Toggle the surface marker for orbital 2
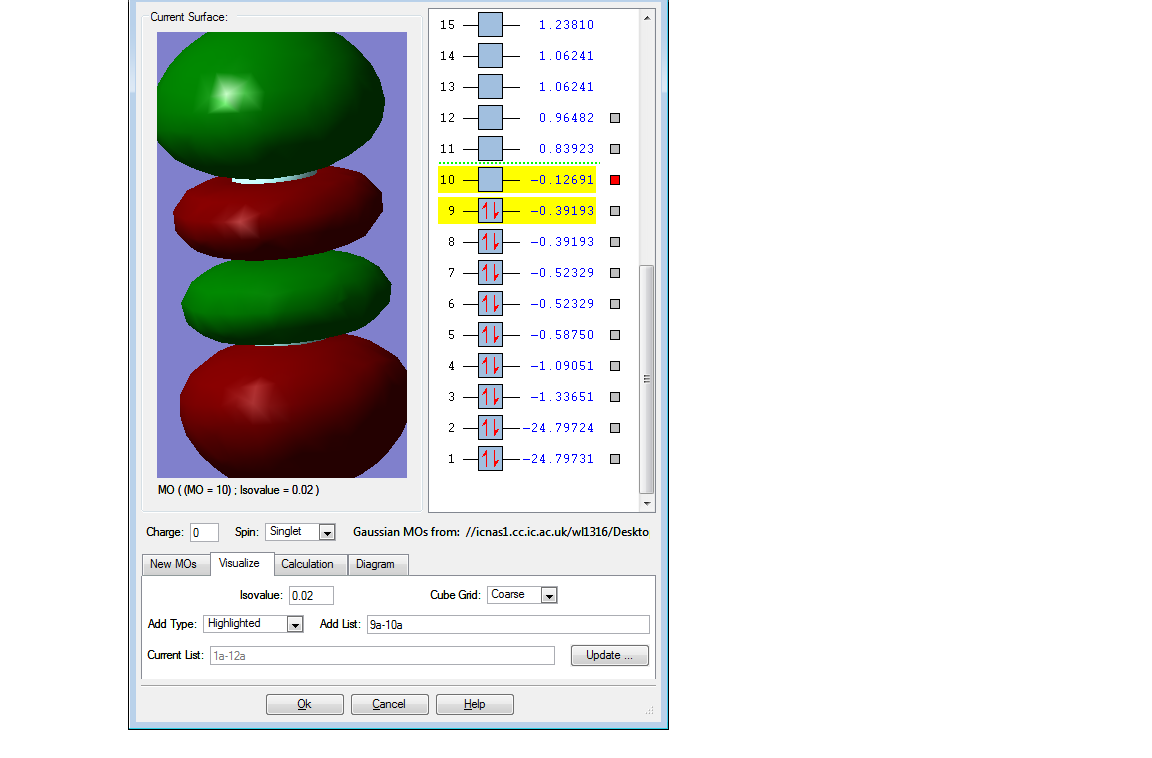The width and height of the screenshot is (1152, 758). (616, 427)
